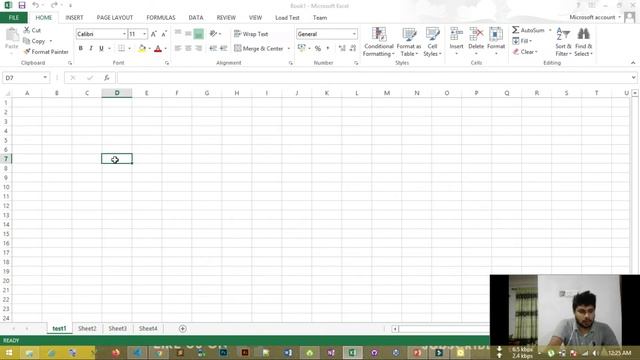
Task: Click the Borders icon
Action: pos(121,49)
